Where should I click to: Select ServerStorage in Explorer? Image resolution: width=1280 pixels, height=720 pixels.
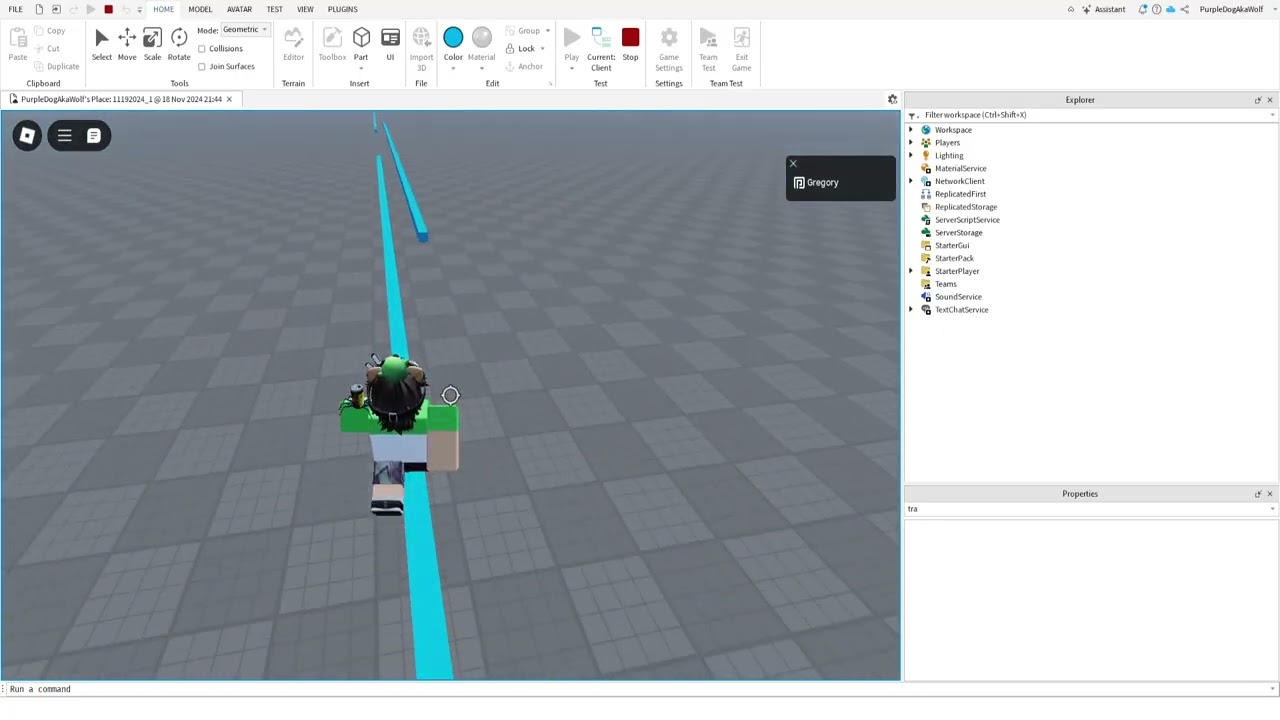click(958, 233)
